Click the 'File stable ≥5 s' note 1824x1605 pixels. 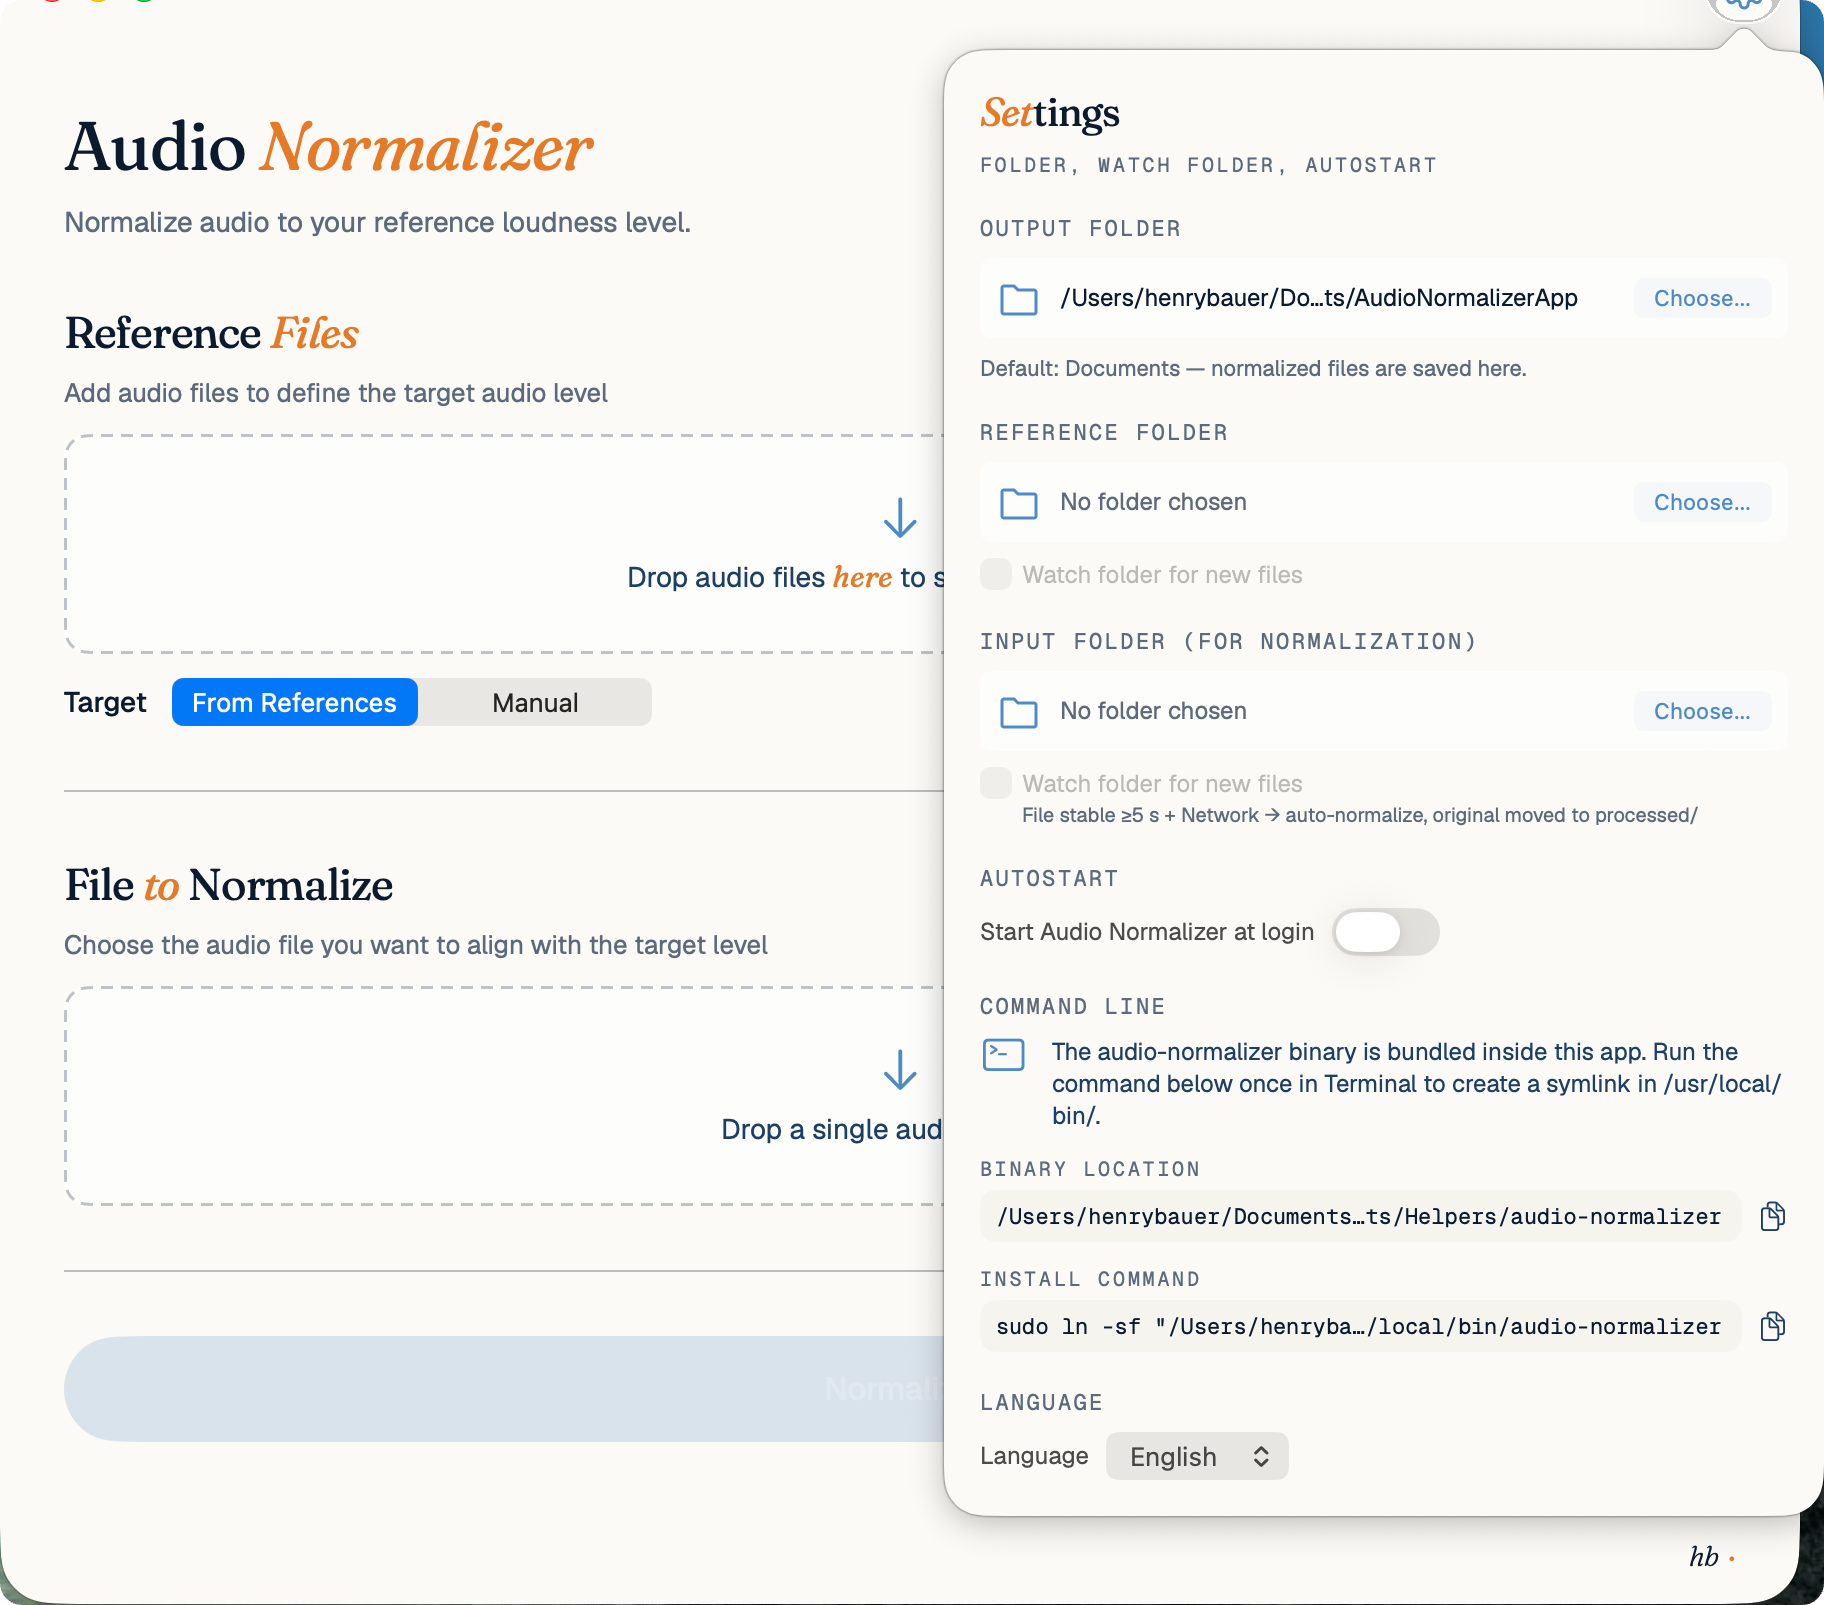point(1359,815)
